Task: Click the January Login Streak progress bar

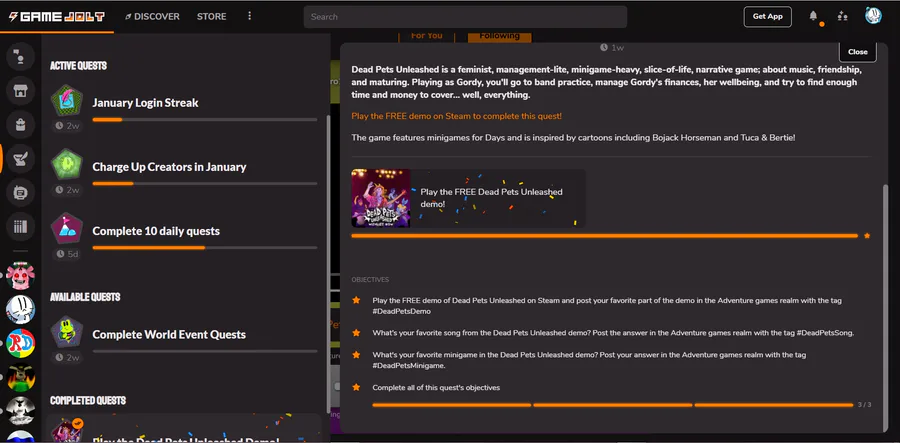Action: click(205, 119)
